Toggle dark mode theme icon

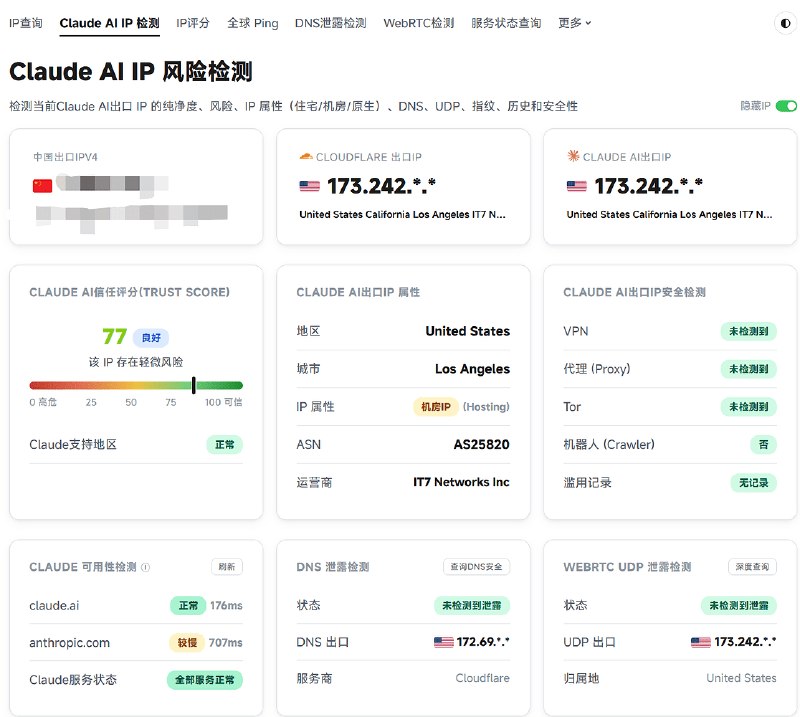coord(785,23)
